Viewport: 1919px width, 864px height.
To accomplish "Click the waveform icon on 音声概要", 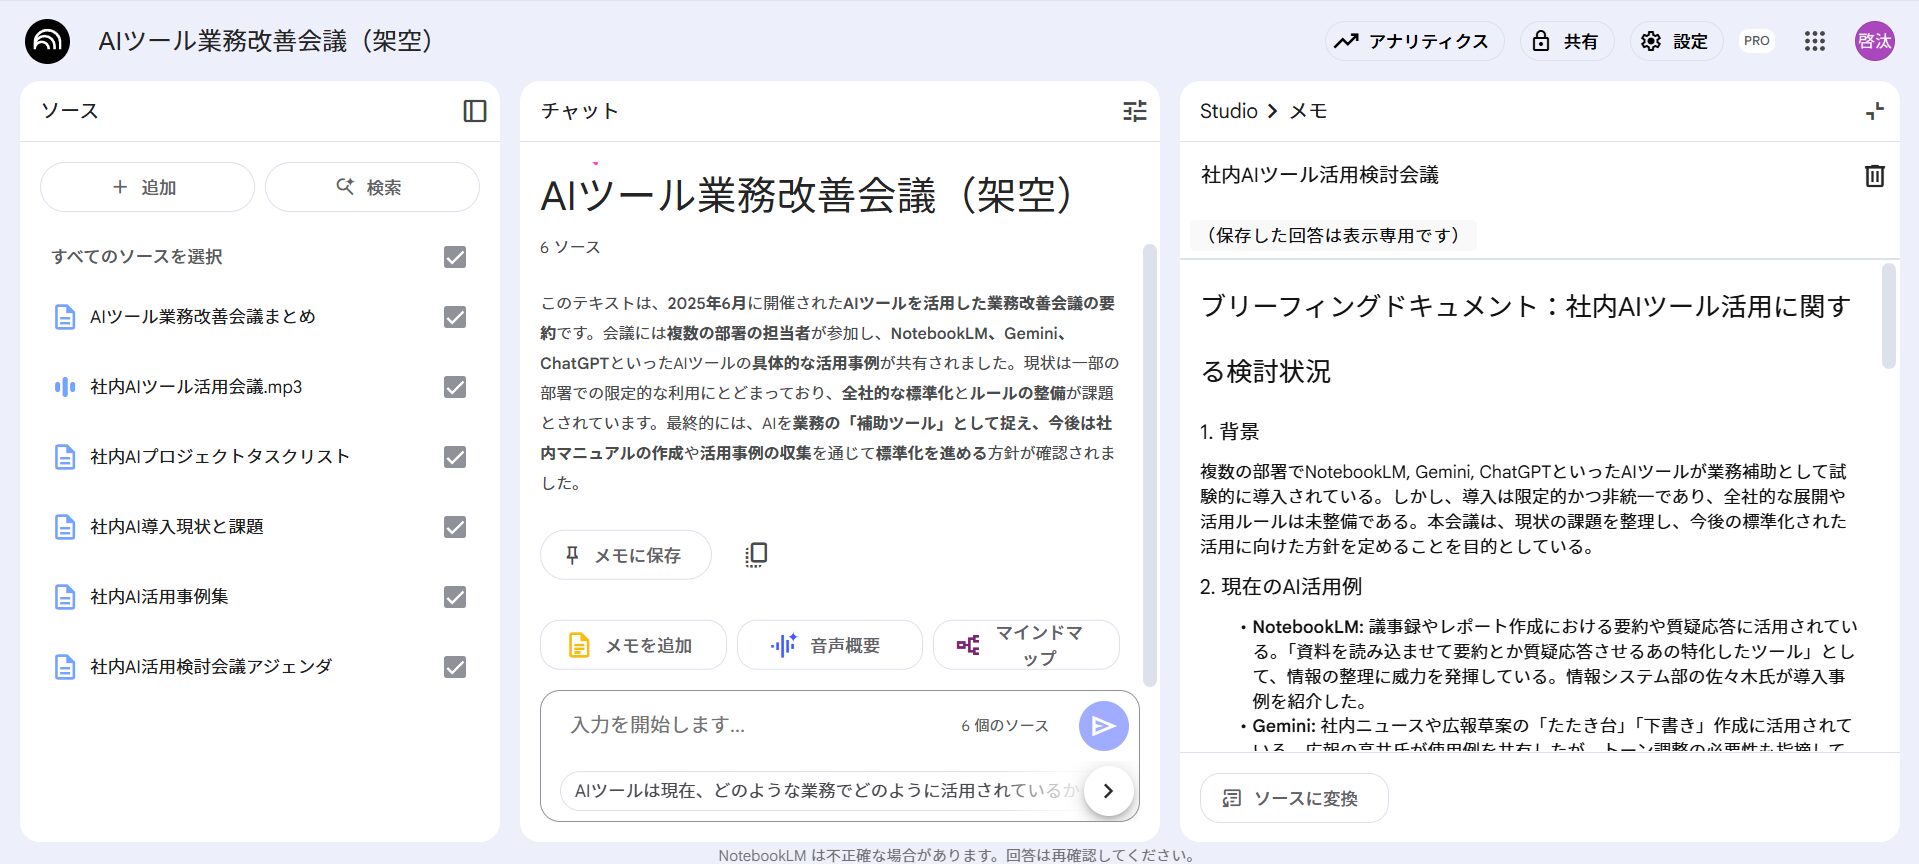I will (783, 645).
